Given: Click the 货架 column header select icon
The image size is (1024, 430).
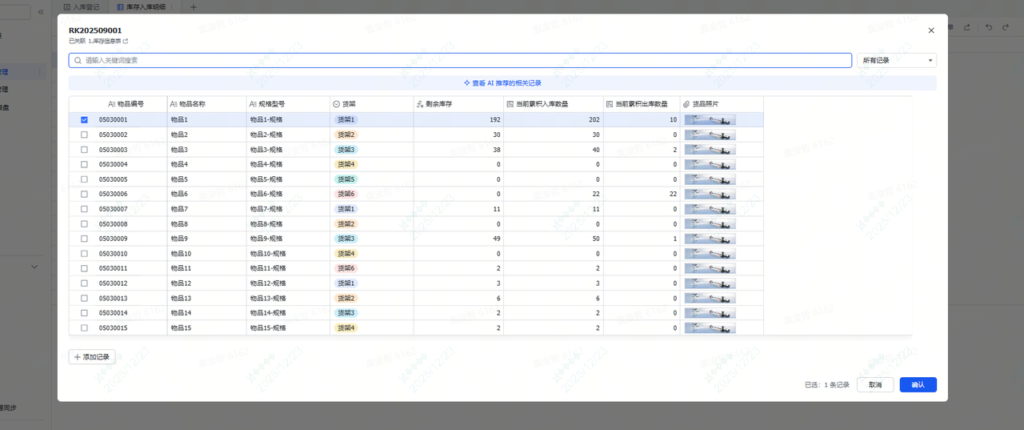Looking at the screenshot, I should pos(335,103).
